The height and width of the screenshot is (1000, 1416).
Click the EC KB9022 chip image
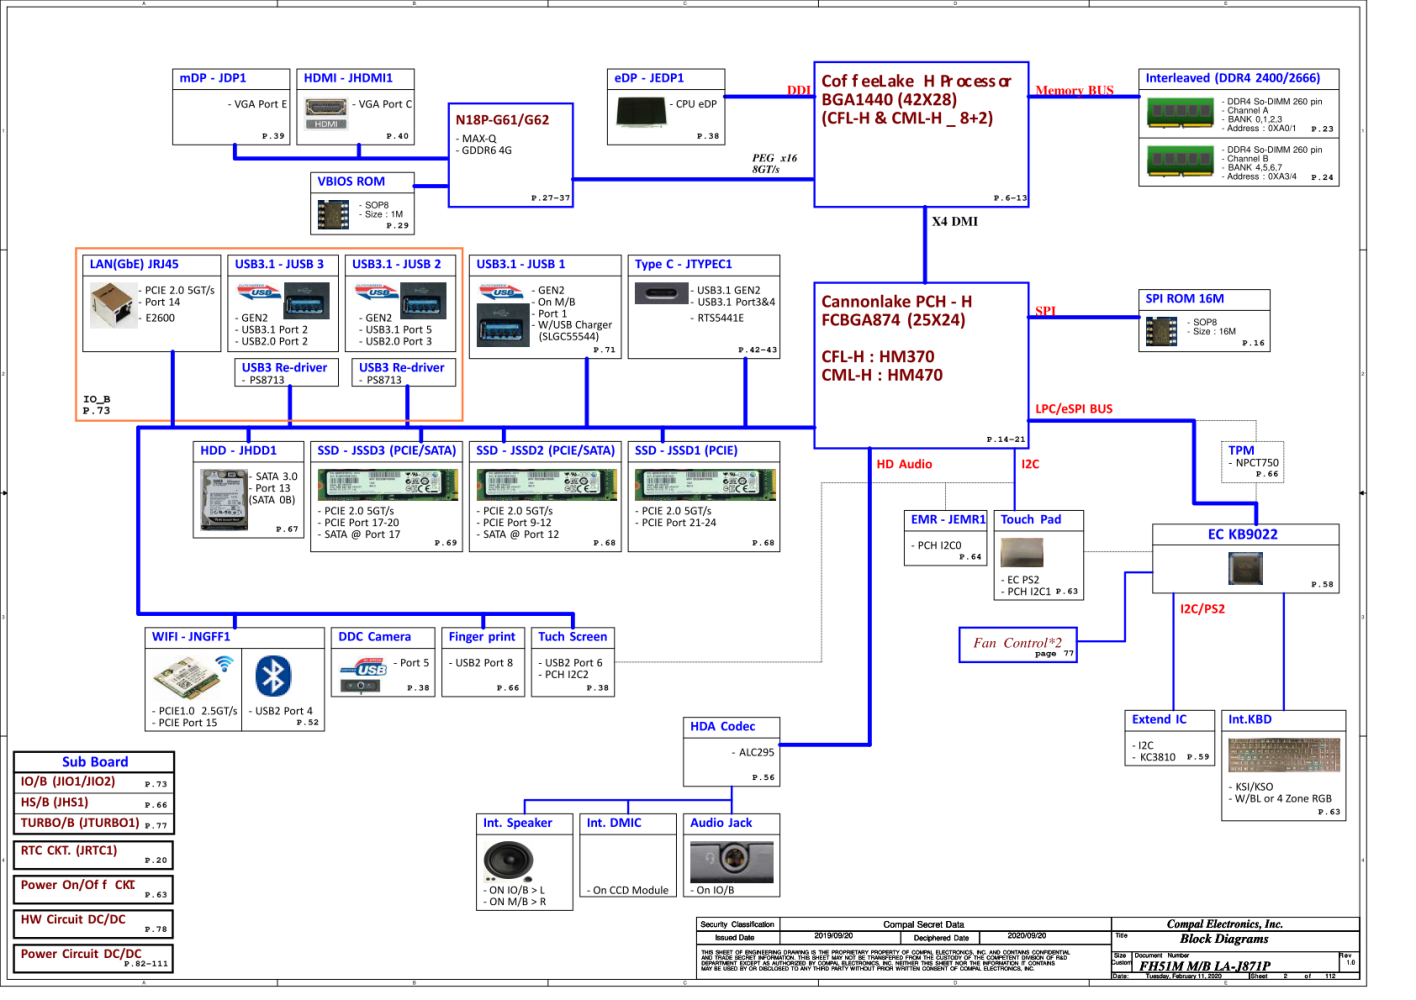[x=1245, y=568]
